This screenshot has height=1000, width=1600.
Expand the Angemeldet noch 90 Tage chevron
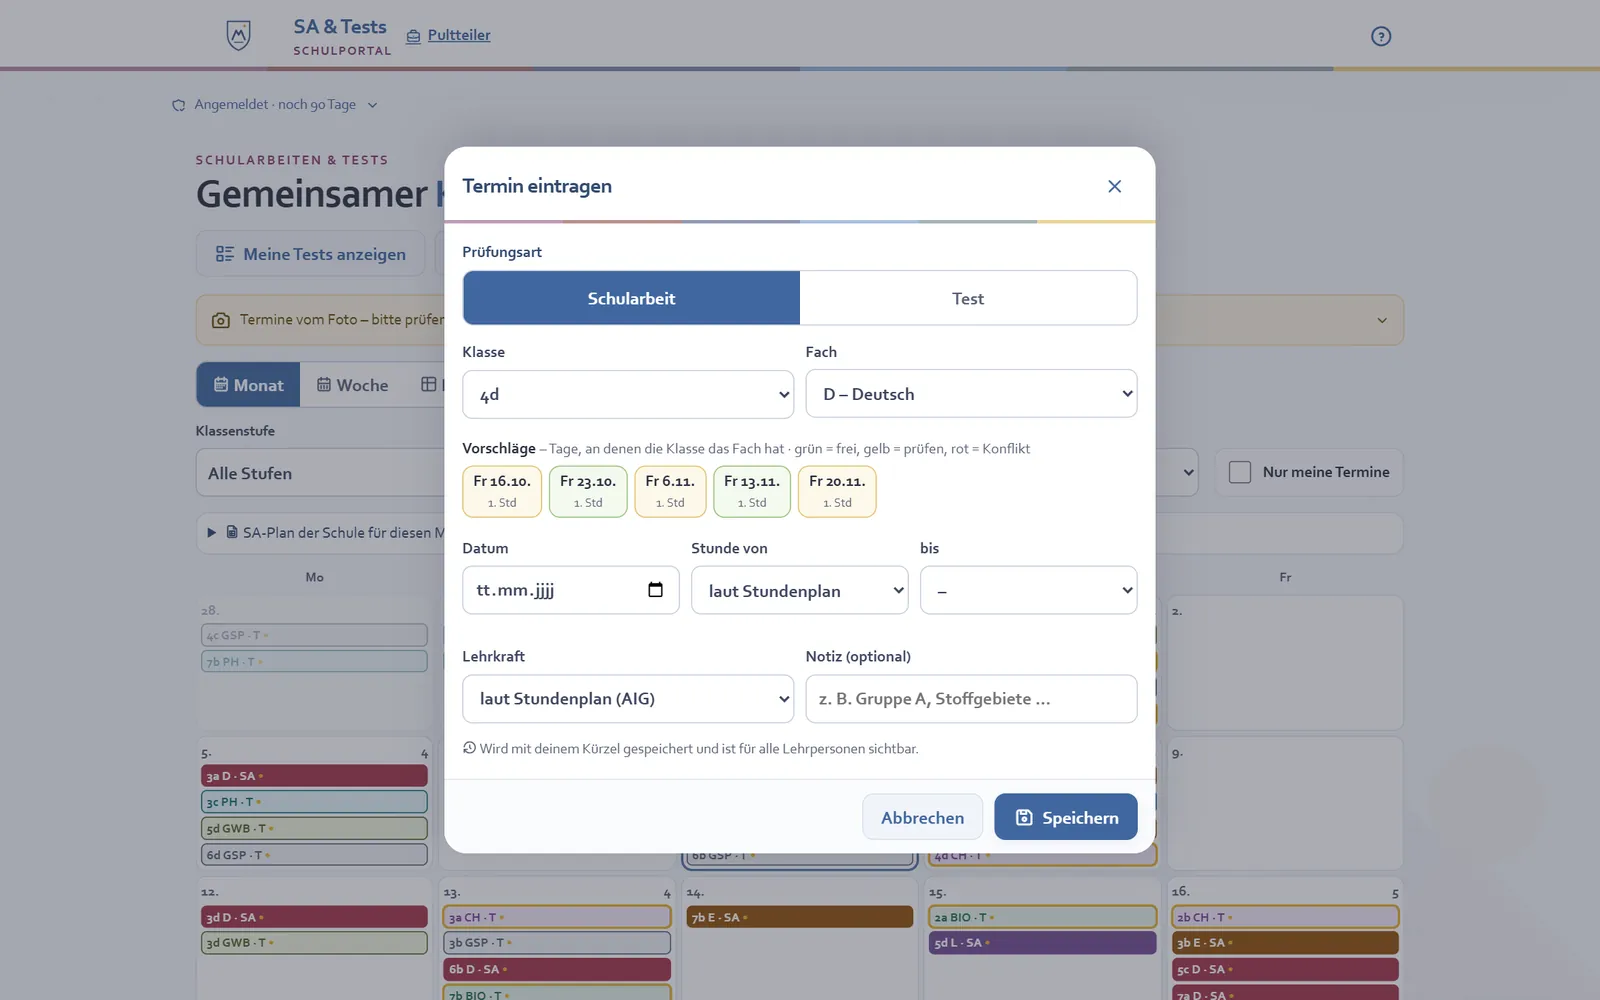(372, 105)
